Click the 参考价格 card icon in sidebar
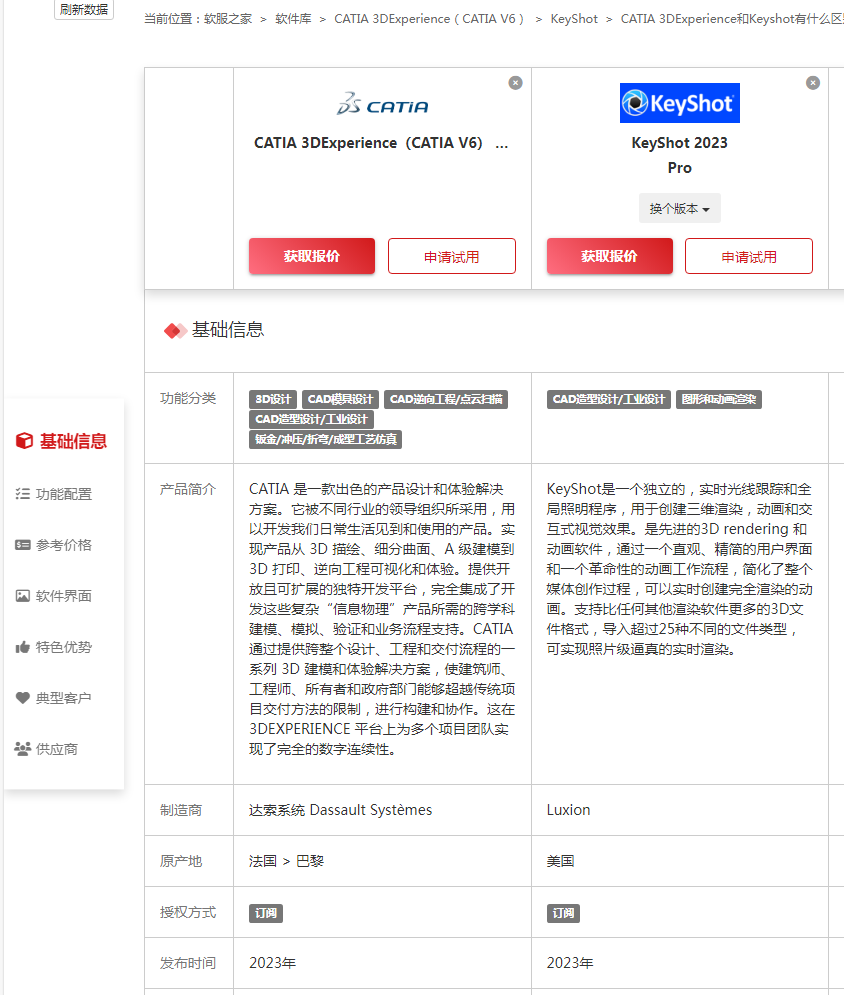Viewport: 844px width, 995px height. click(23, 544)
